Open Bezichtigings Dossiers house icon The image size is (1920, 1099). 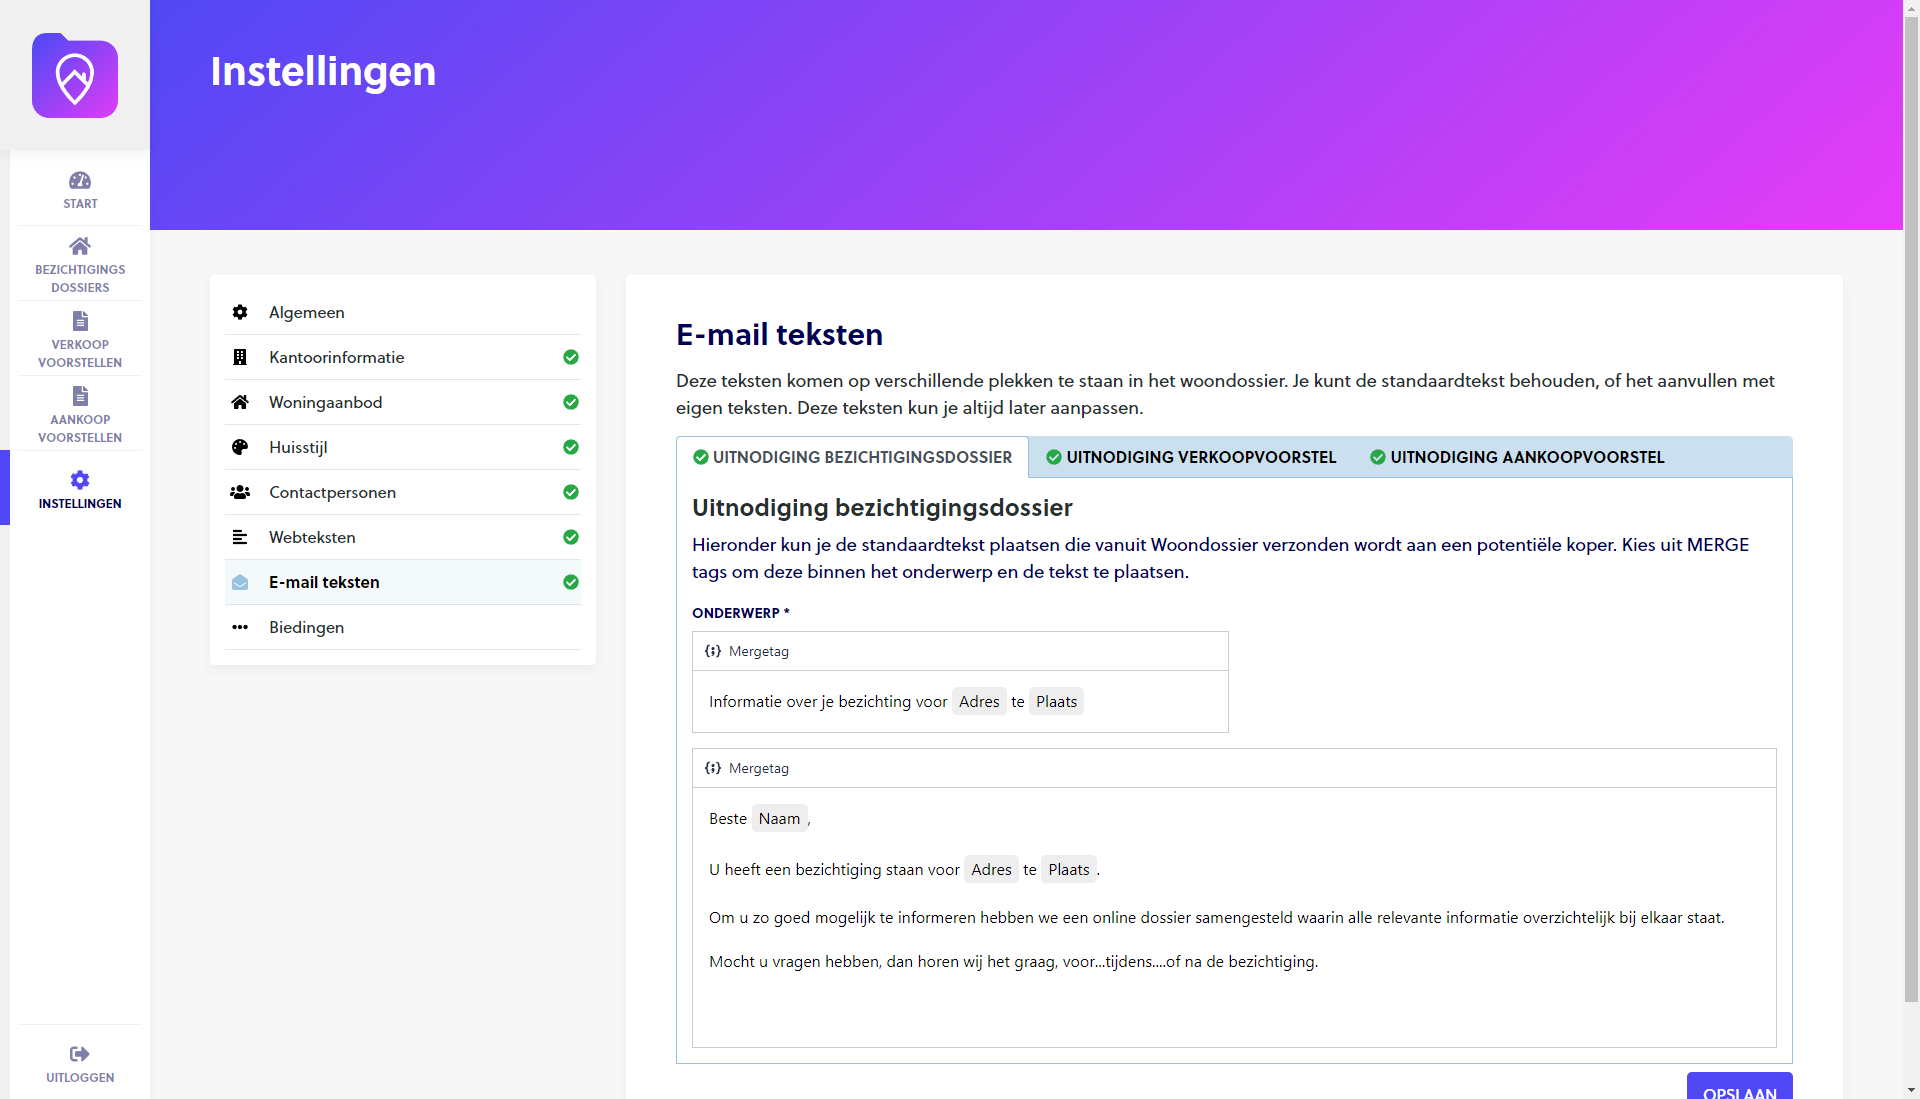(80, 246)
